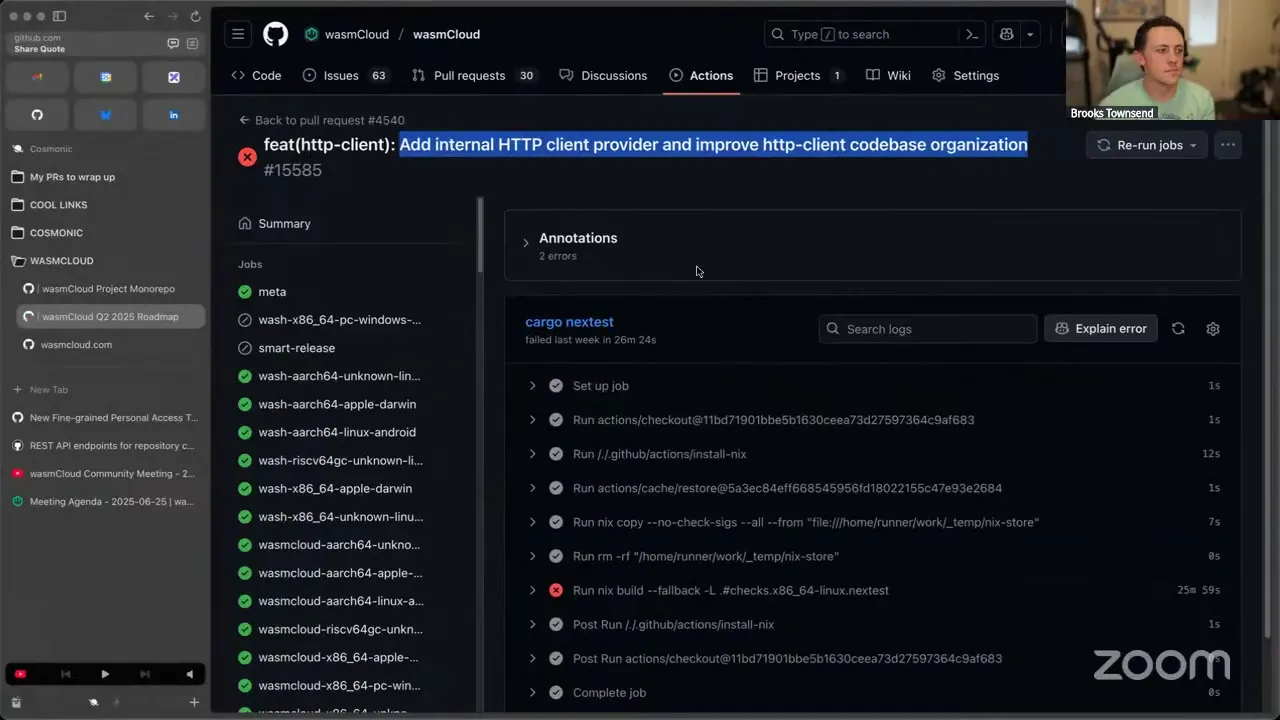
Task: Switch to the Issues tab
Action: tap(345, 75)
